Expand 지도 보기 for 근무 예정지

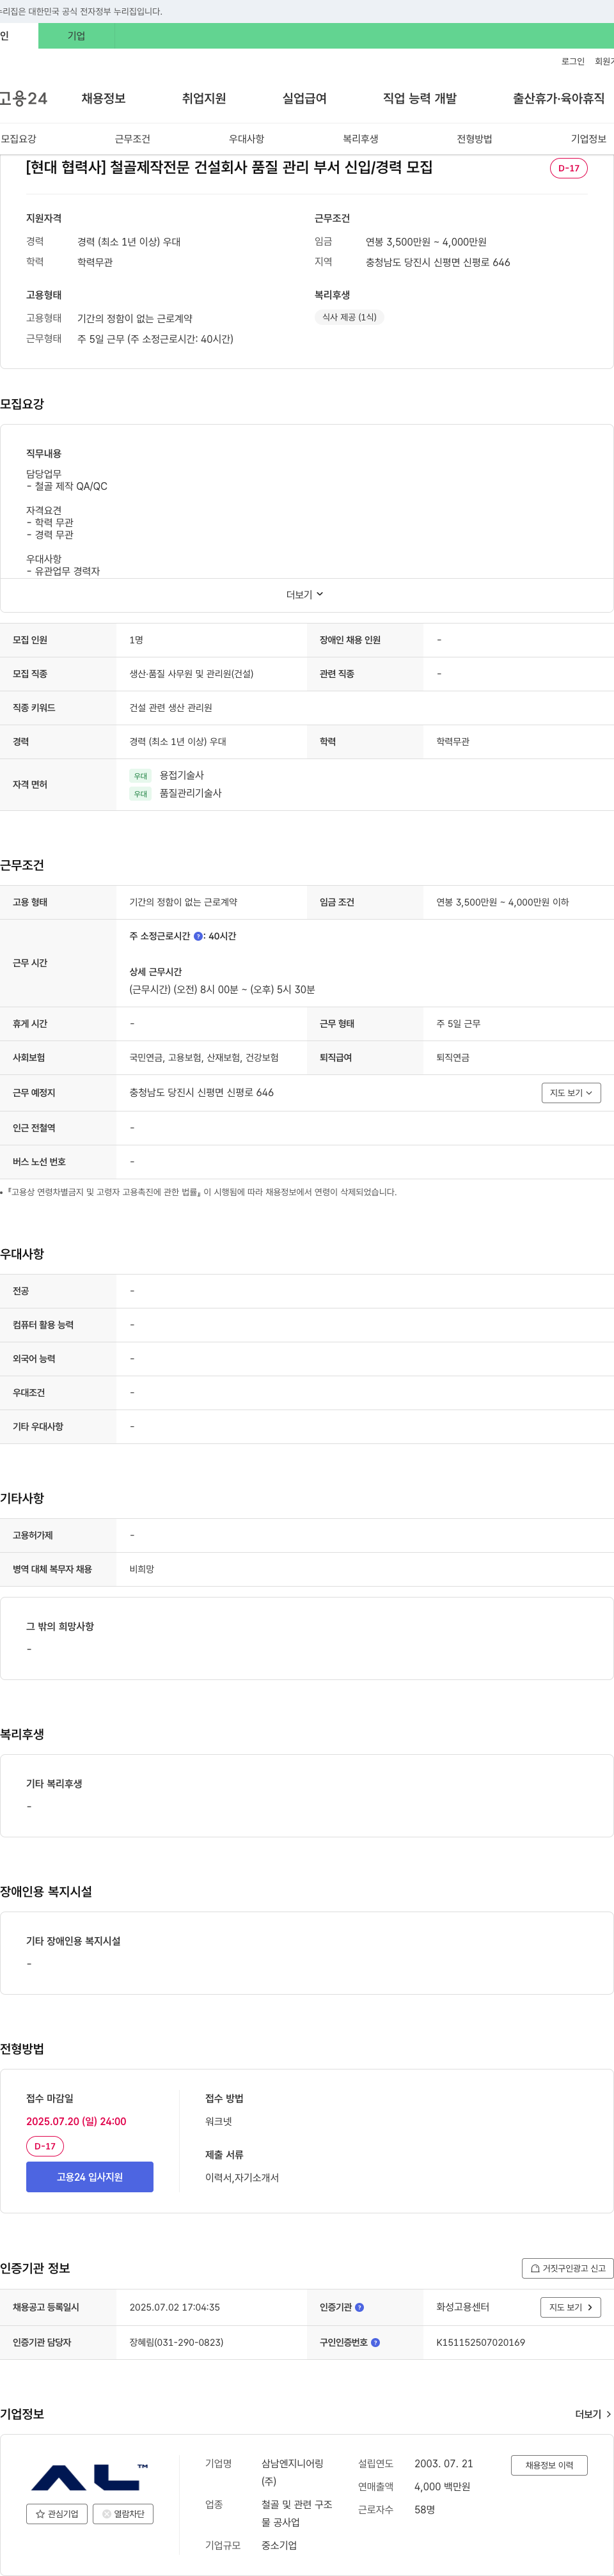[x=571, y=1093]
